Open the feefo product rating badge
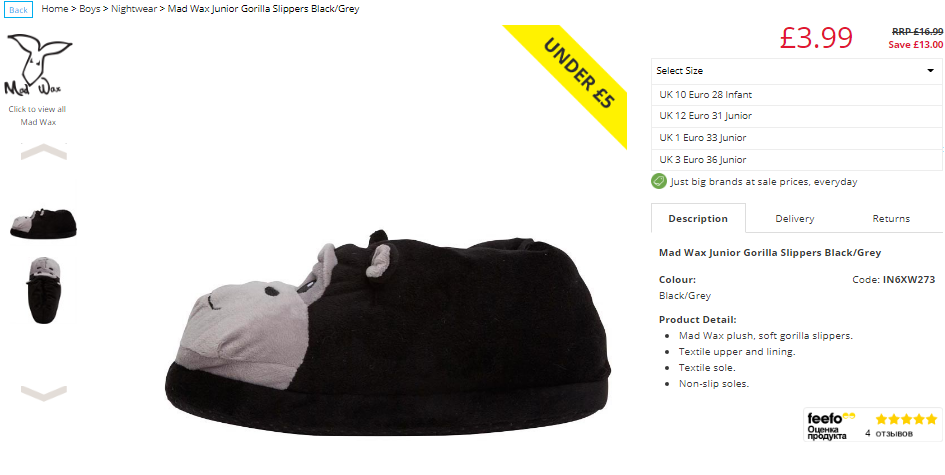The width and height of the screenshot is (945, 475). click(x=873, y=424)
